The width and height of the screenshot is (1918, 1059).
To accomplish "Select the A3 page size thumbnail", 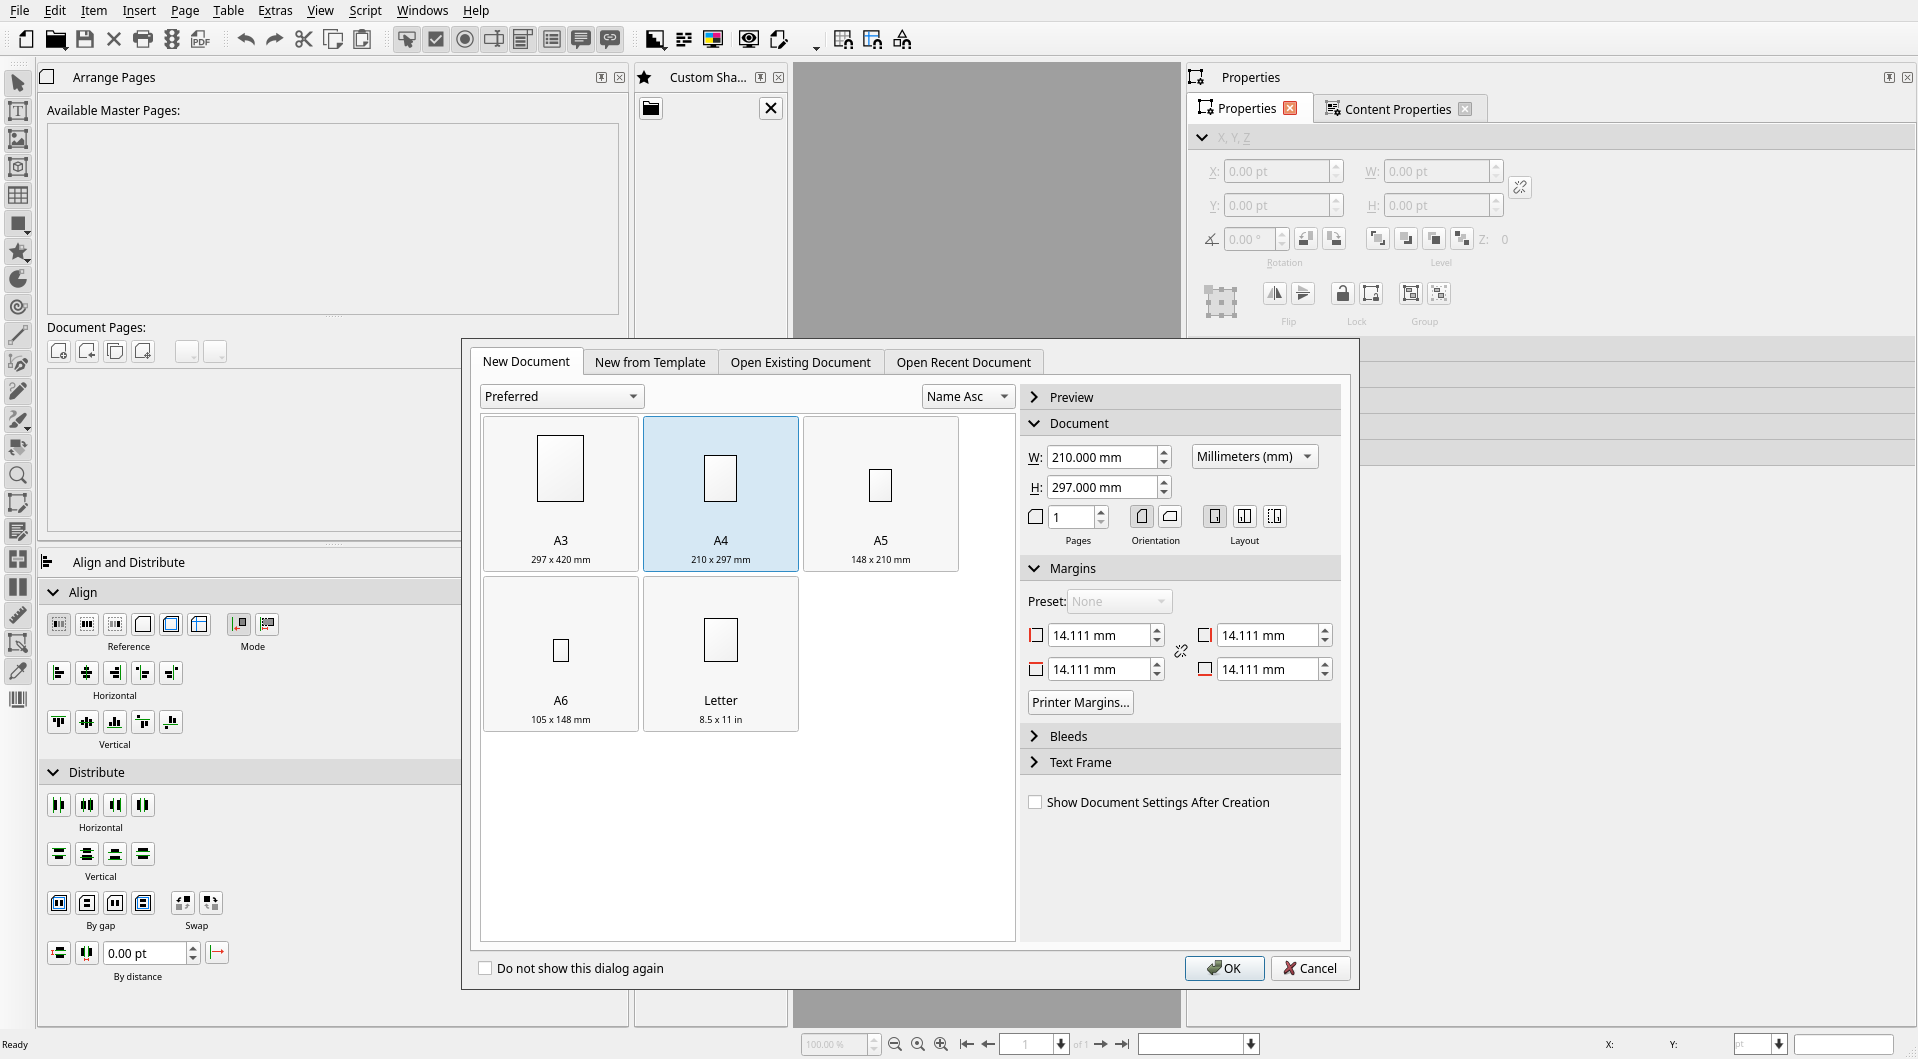I will coord(561,493).
